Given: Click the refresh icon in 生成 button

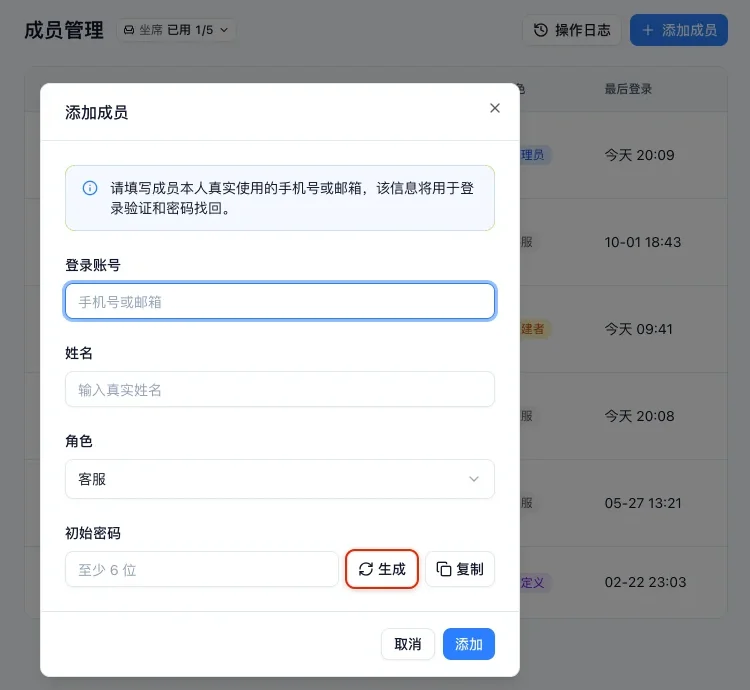Looking at the screenshot, I should [366, 569].
